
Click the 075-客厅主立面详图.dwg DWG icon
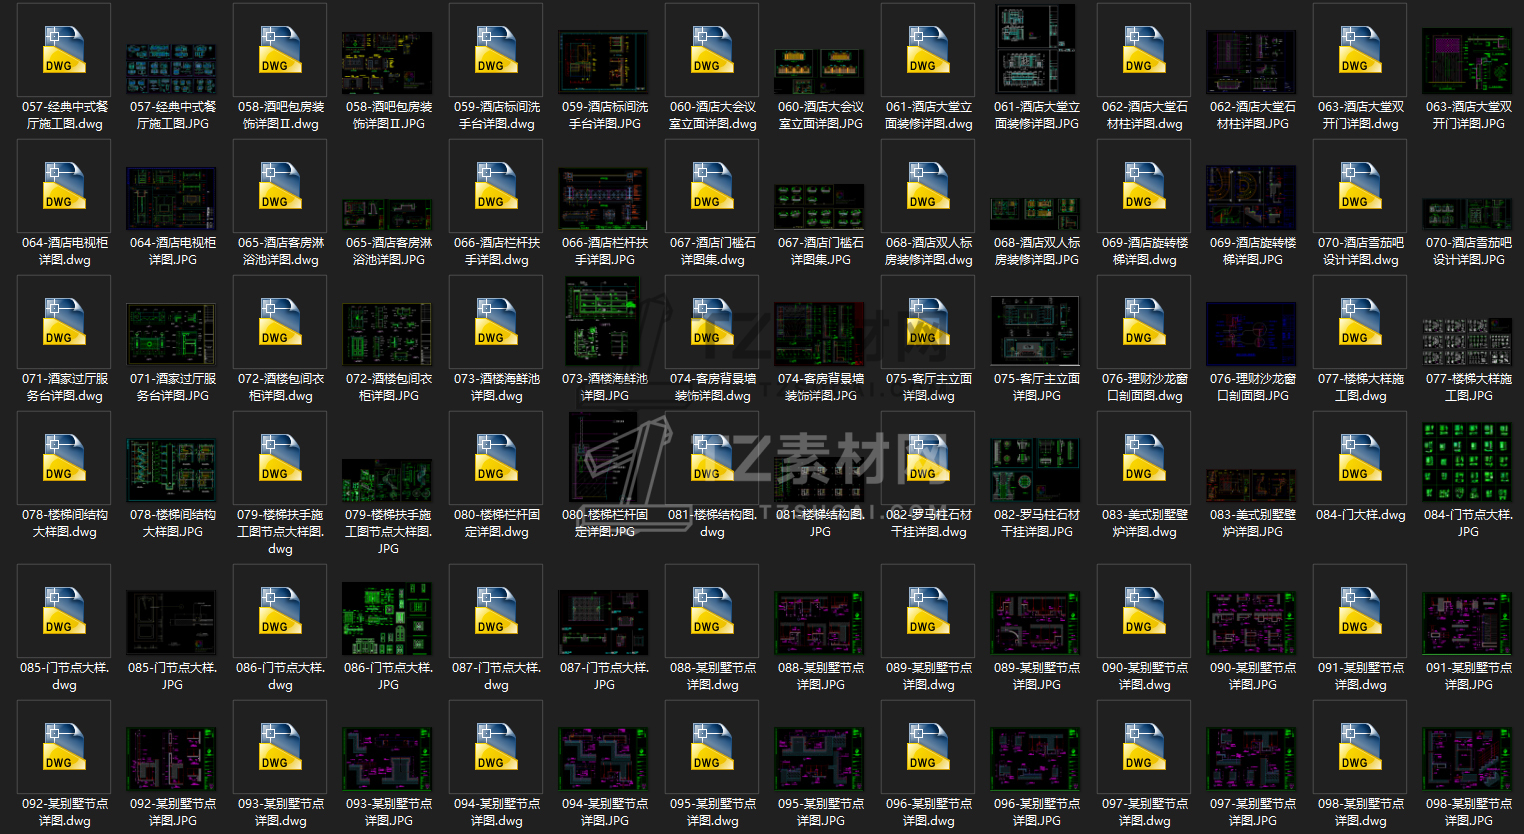(x=928, y=322)
